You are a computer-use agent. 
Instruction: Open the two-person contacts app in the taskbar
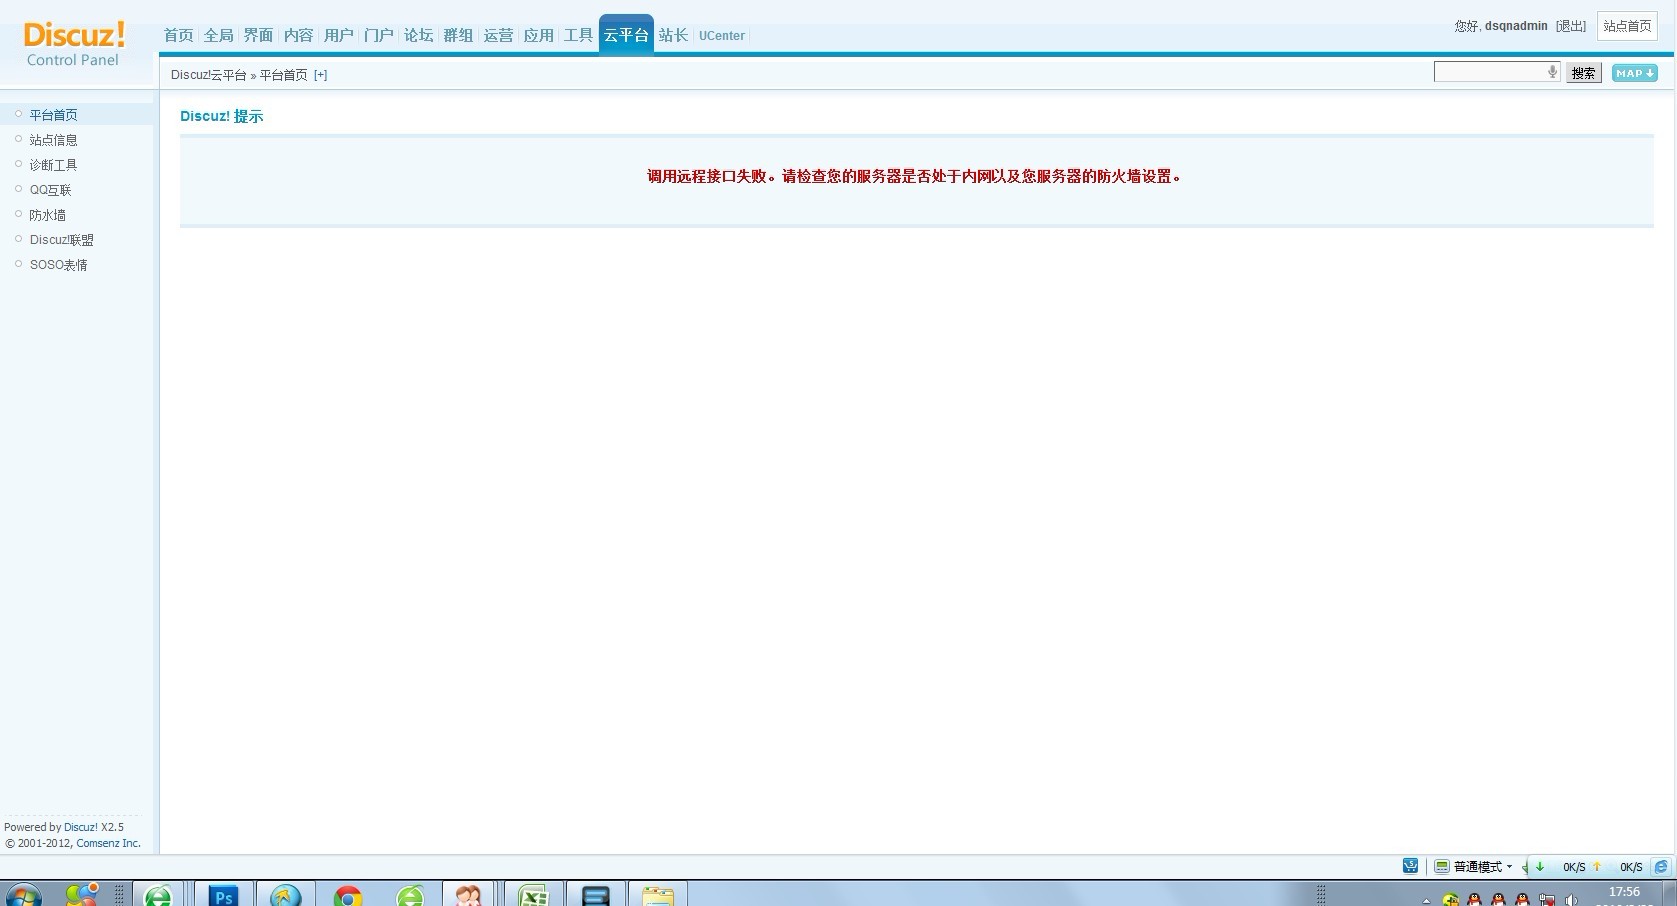click(470, 894)
